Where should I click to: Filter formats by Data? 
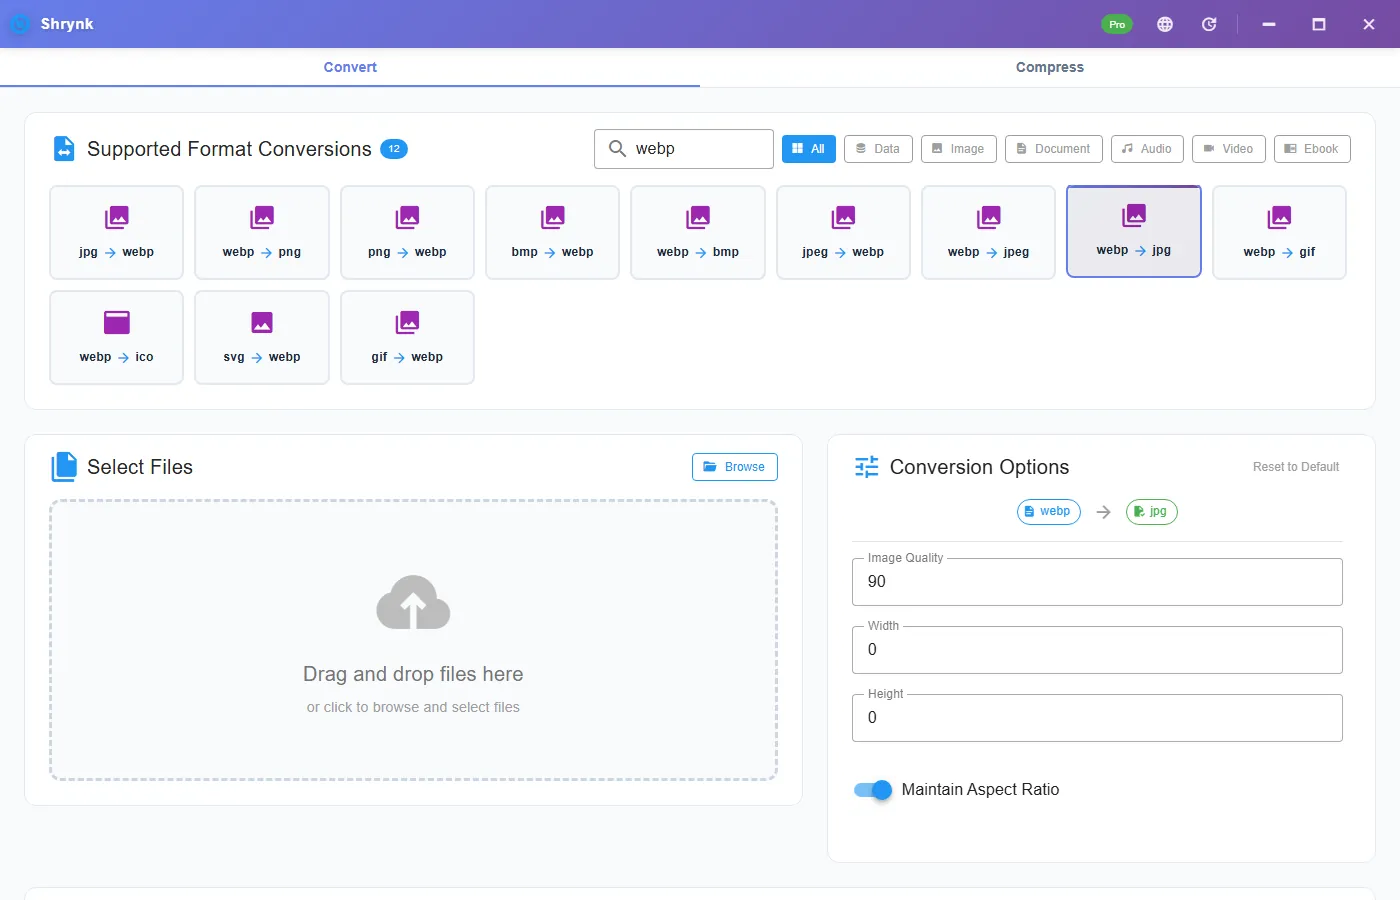pos(878,149)
